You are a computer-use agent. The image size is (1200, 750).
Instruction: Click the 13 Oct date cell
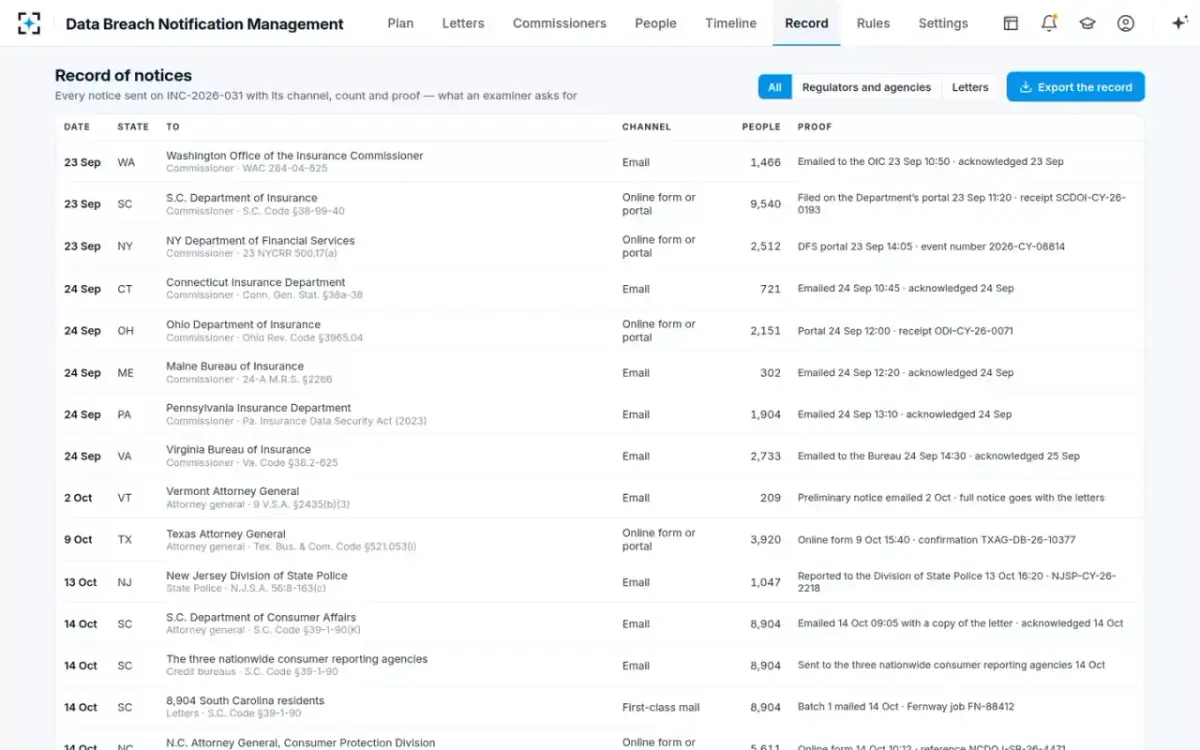(81, 582)
